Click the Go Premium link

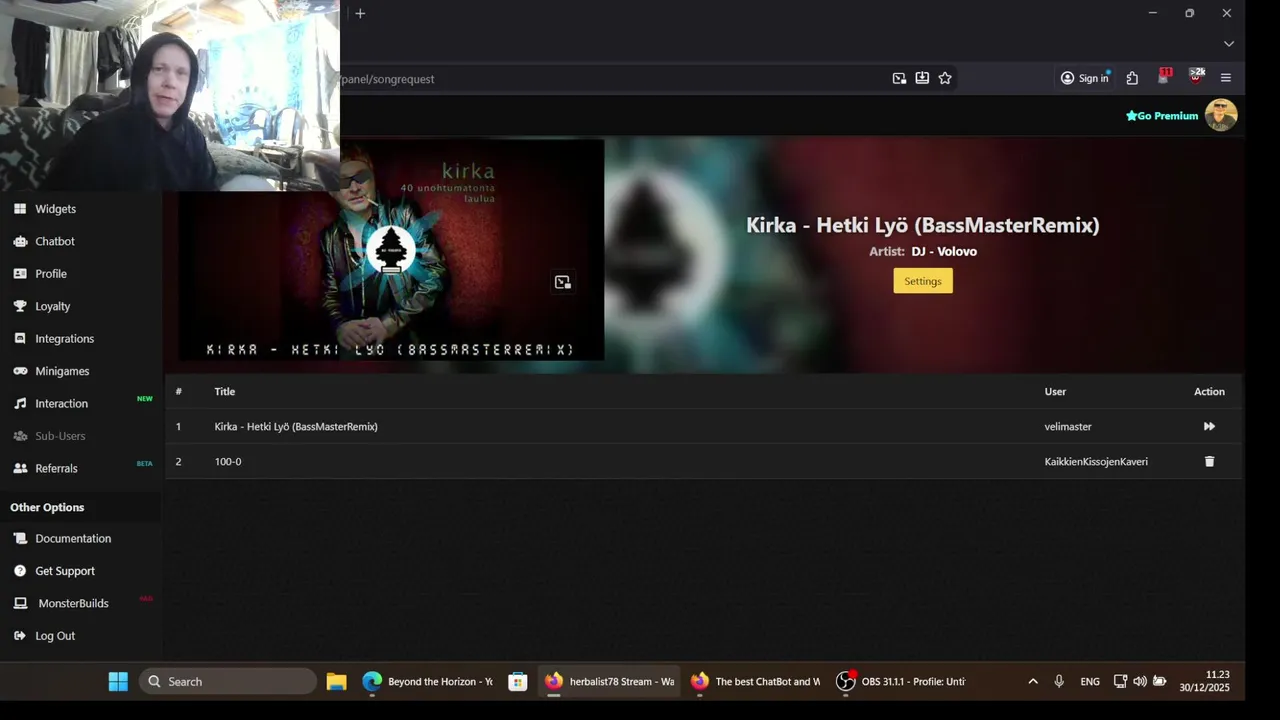click(1162, 116)
